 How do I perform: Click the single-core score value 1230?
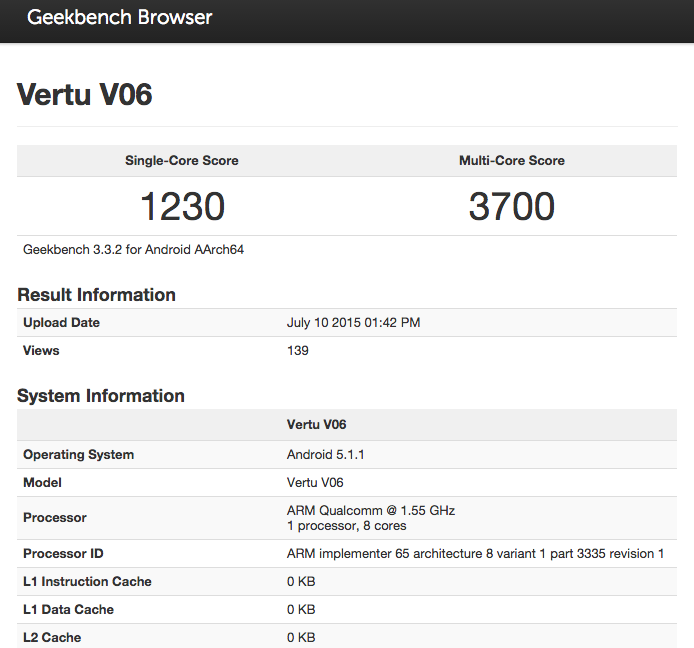pyautogui.click(x=182, y=207)
